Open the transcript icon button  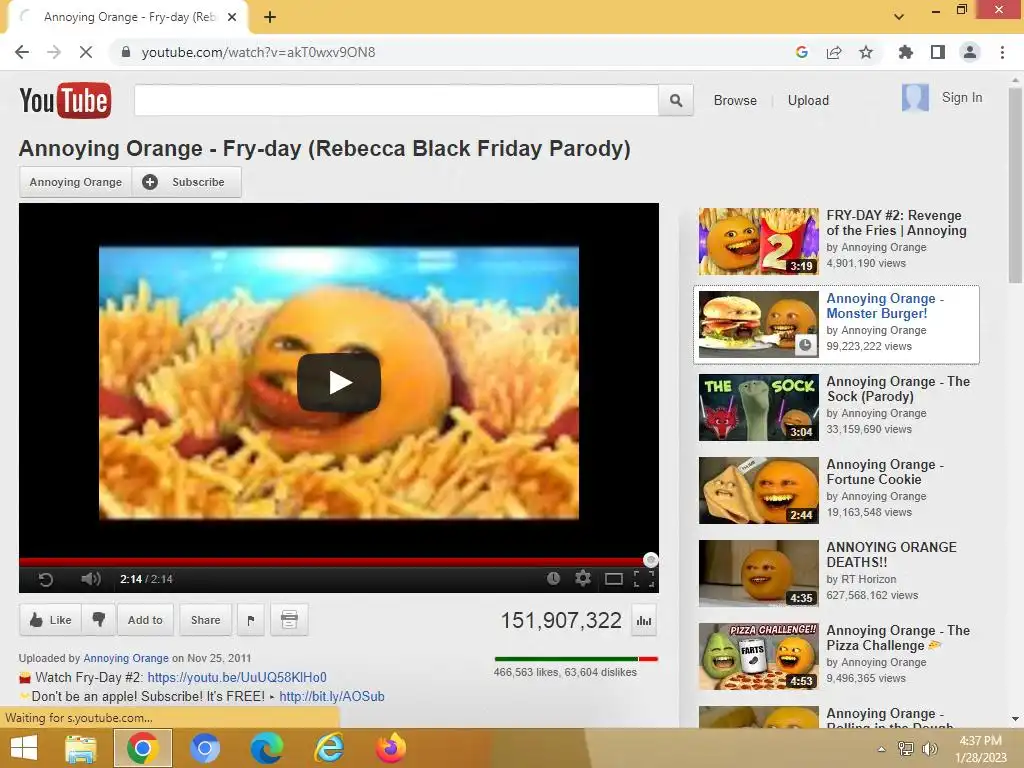pyautogui.click(x=289, y=620)
